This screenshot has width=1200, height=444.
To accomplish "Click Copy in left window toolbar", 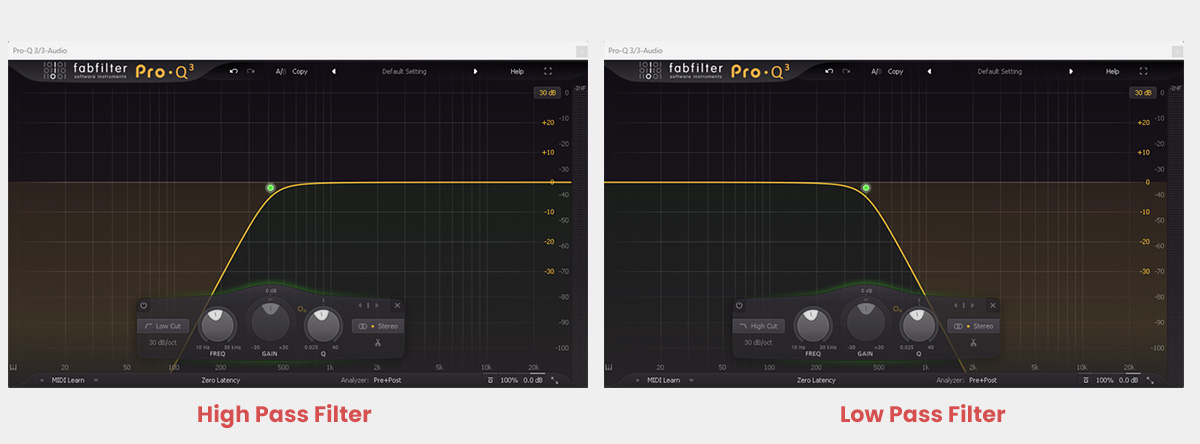I will point(300,71).
